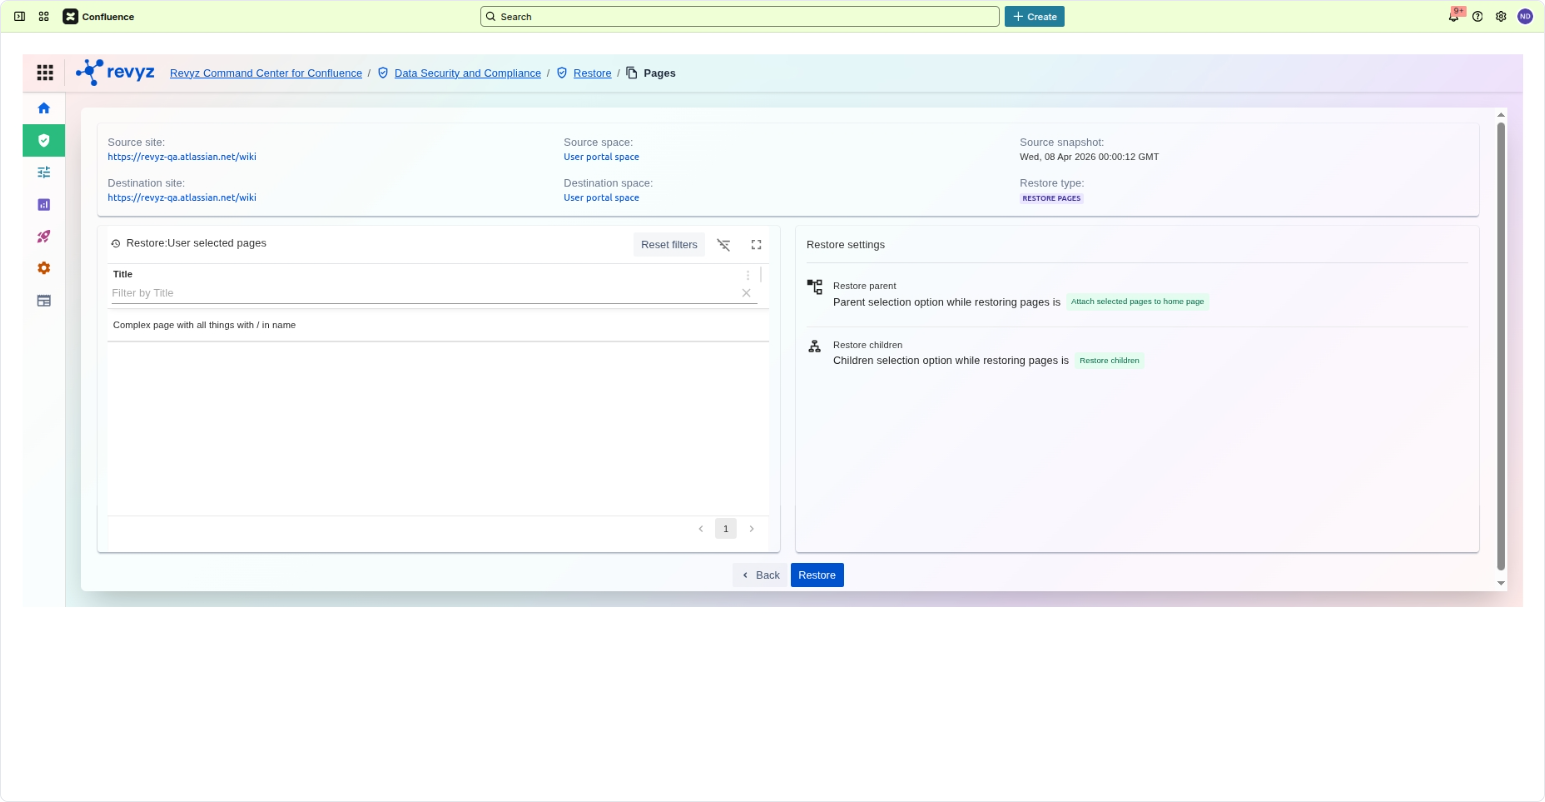Navigate to Data Security and Compliance breadcrumb
Screen dimensions: 1545x802
pos(467,73)
